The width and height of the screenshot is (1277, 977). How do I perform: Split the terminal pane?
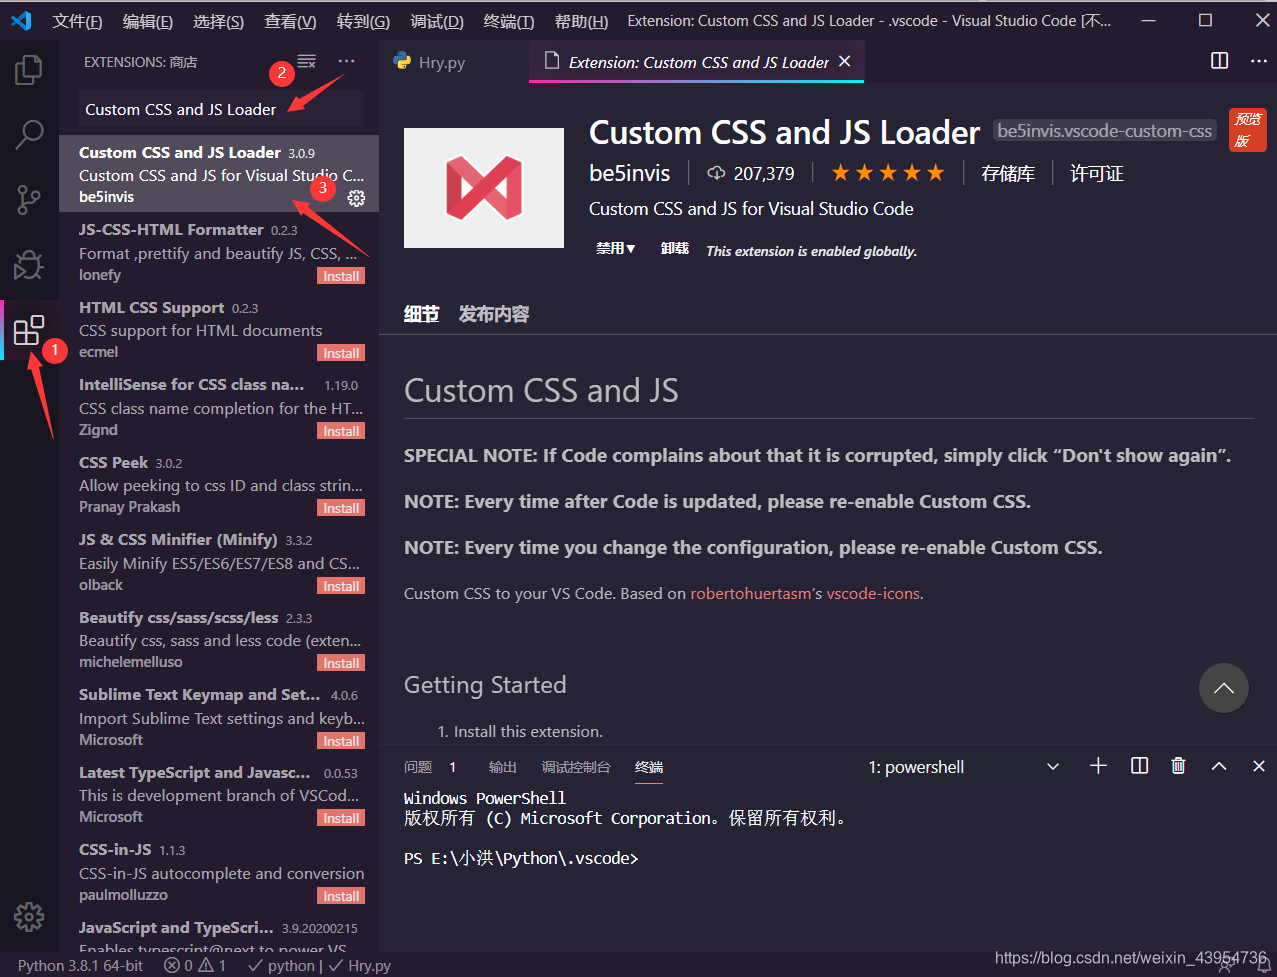(1139, 766)
